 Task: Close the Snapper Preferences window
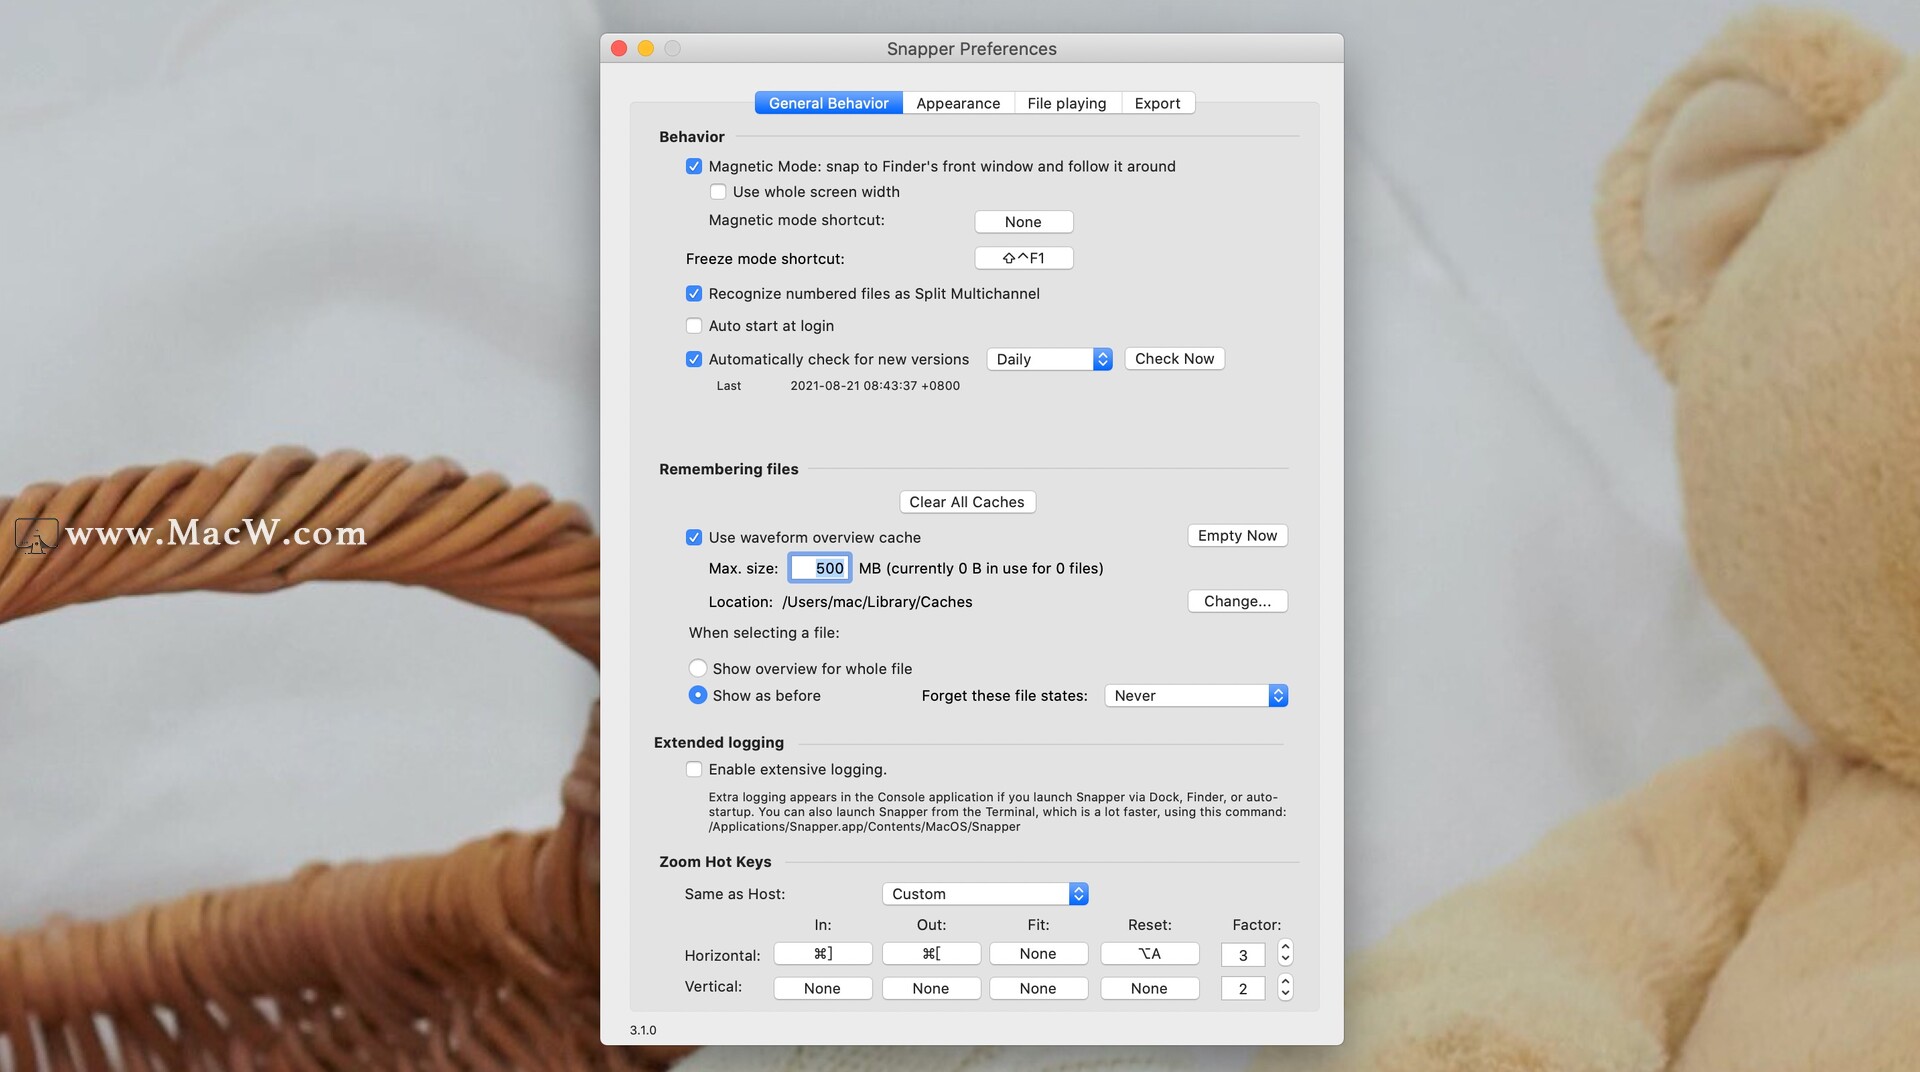point(619,48)
